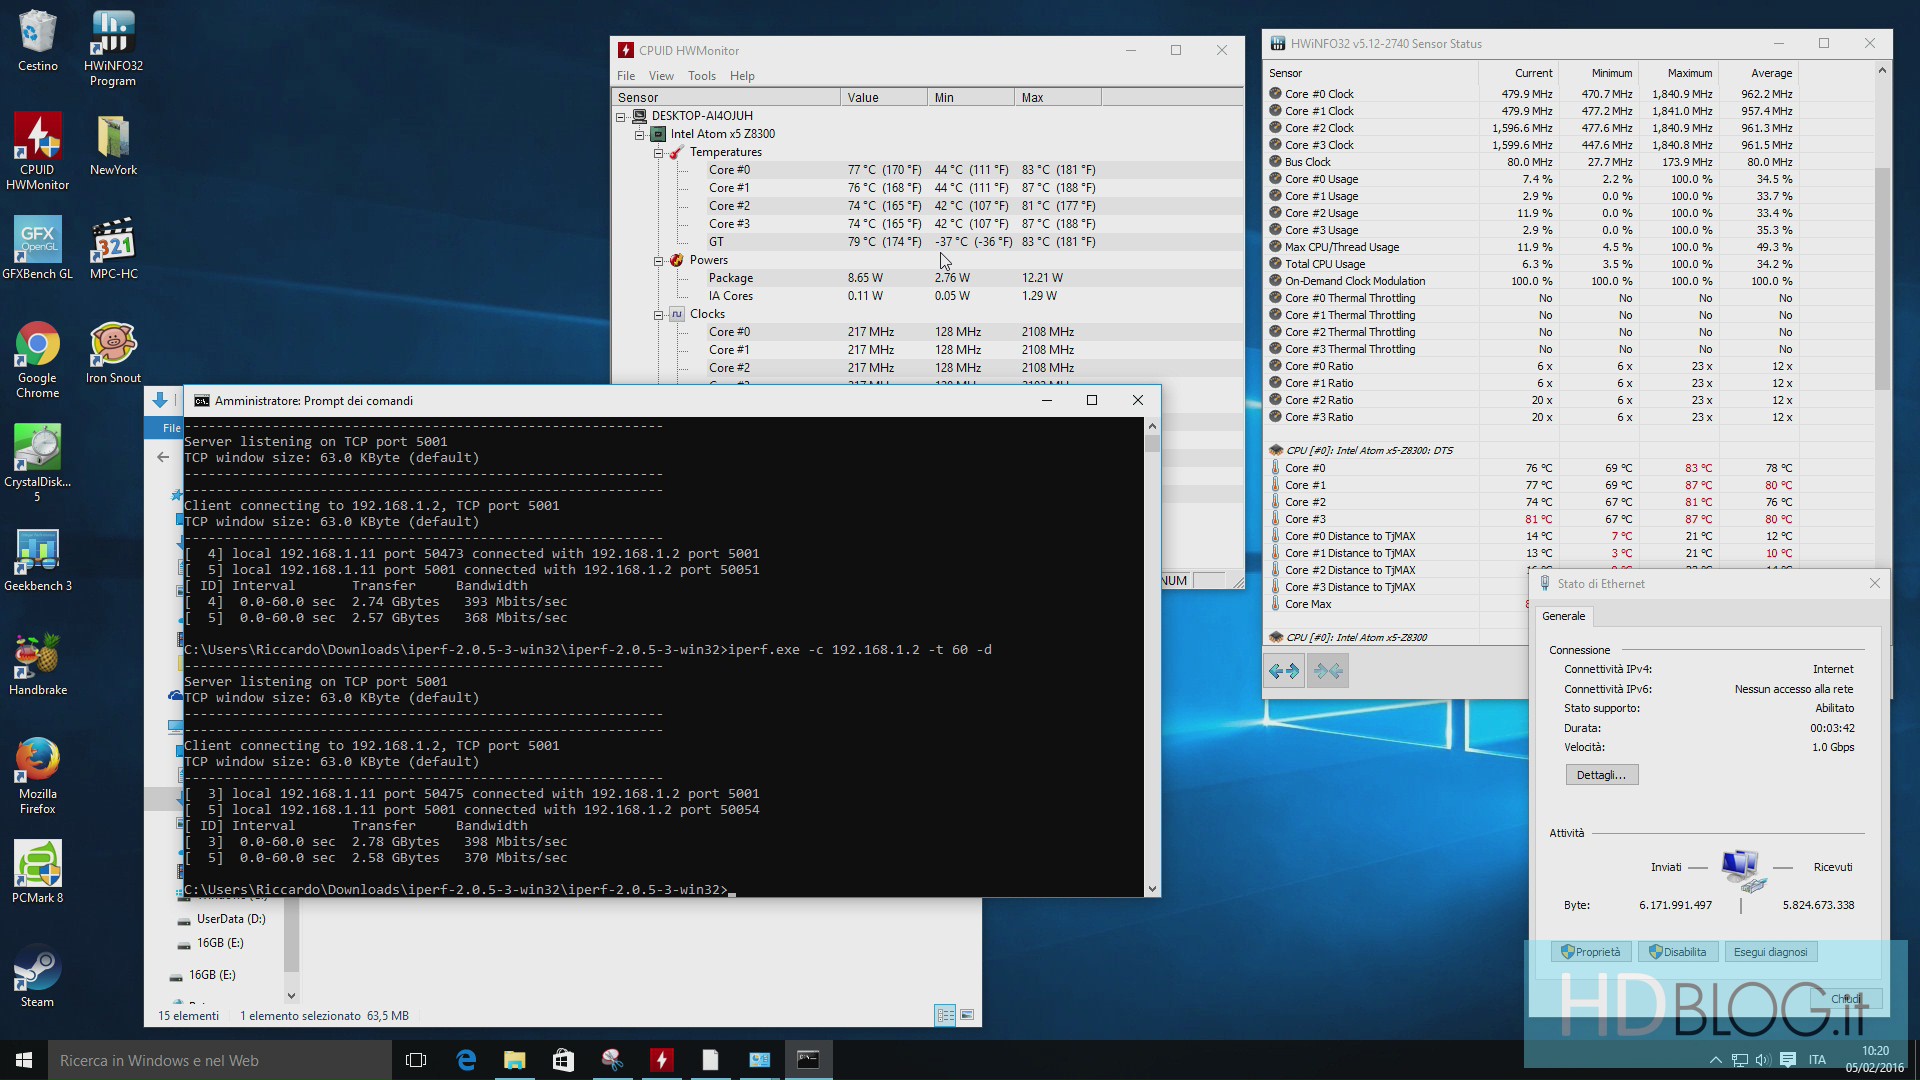The height and width of the screenshot is (1080, 1920).
Task: Click the Disabilita button
Action: pos(1678,952)
